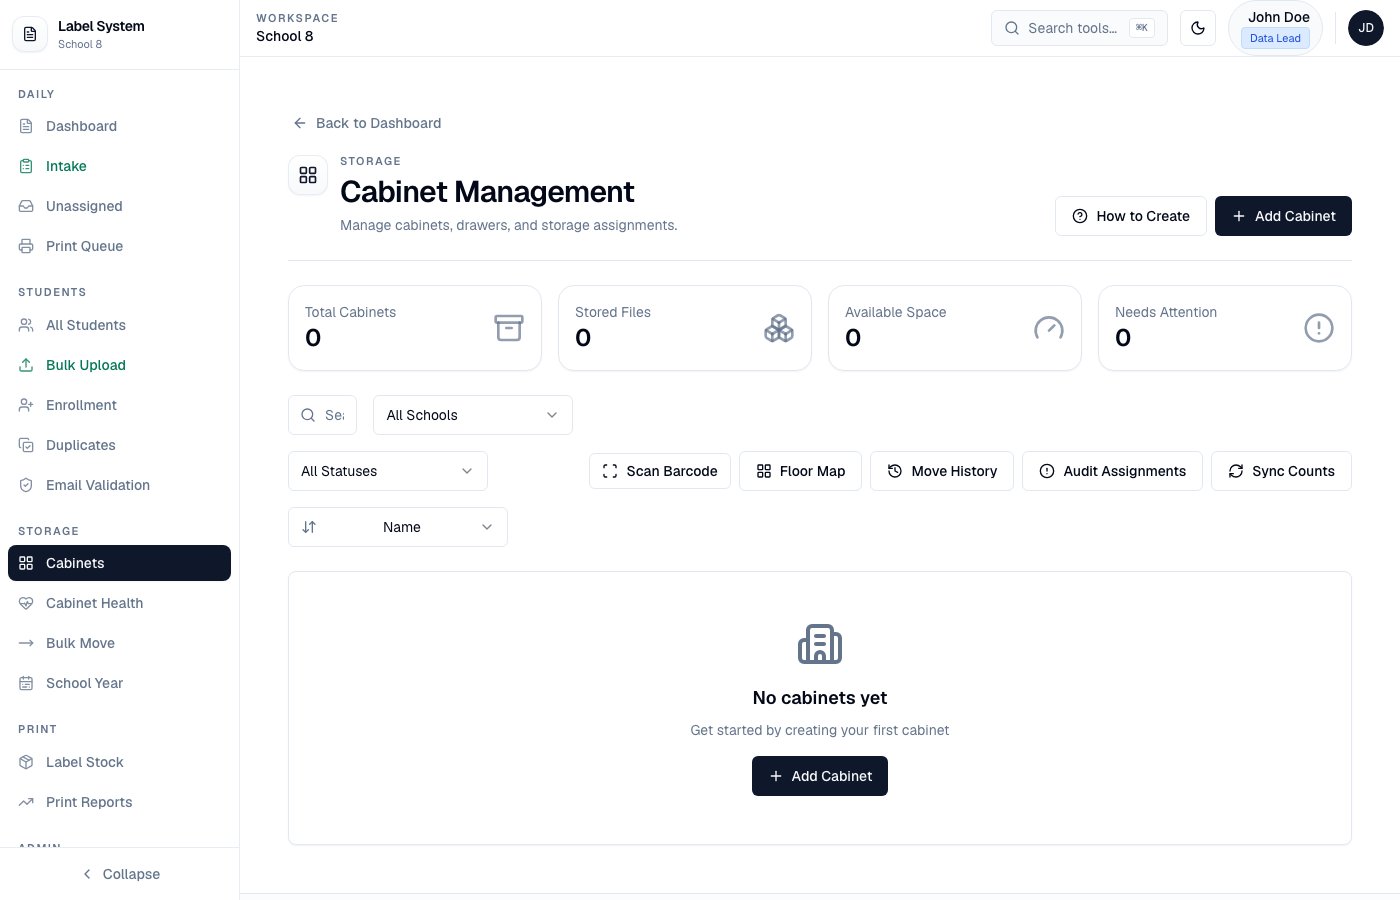Toggle dark mode moon icon

tap(1198, 28)
